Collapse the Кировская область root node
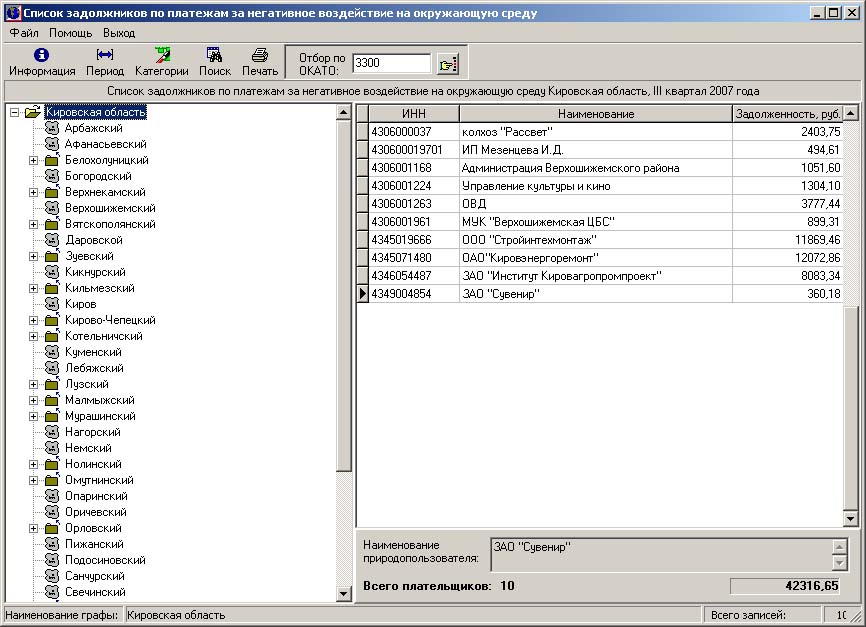Screen dimensions: 866x627 [x=14, y=113]
